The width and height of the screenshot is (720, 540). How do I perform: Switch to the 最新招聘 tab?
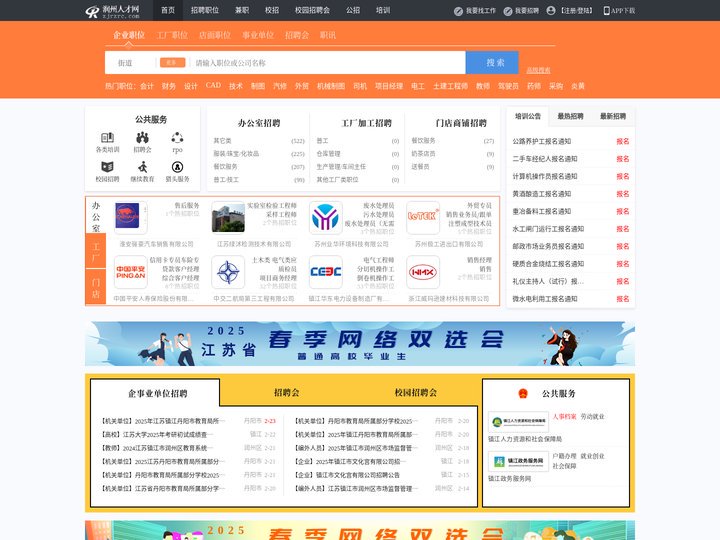click(613, 116)
